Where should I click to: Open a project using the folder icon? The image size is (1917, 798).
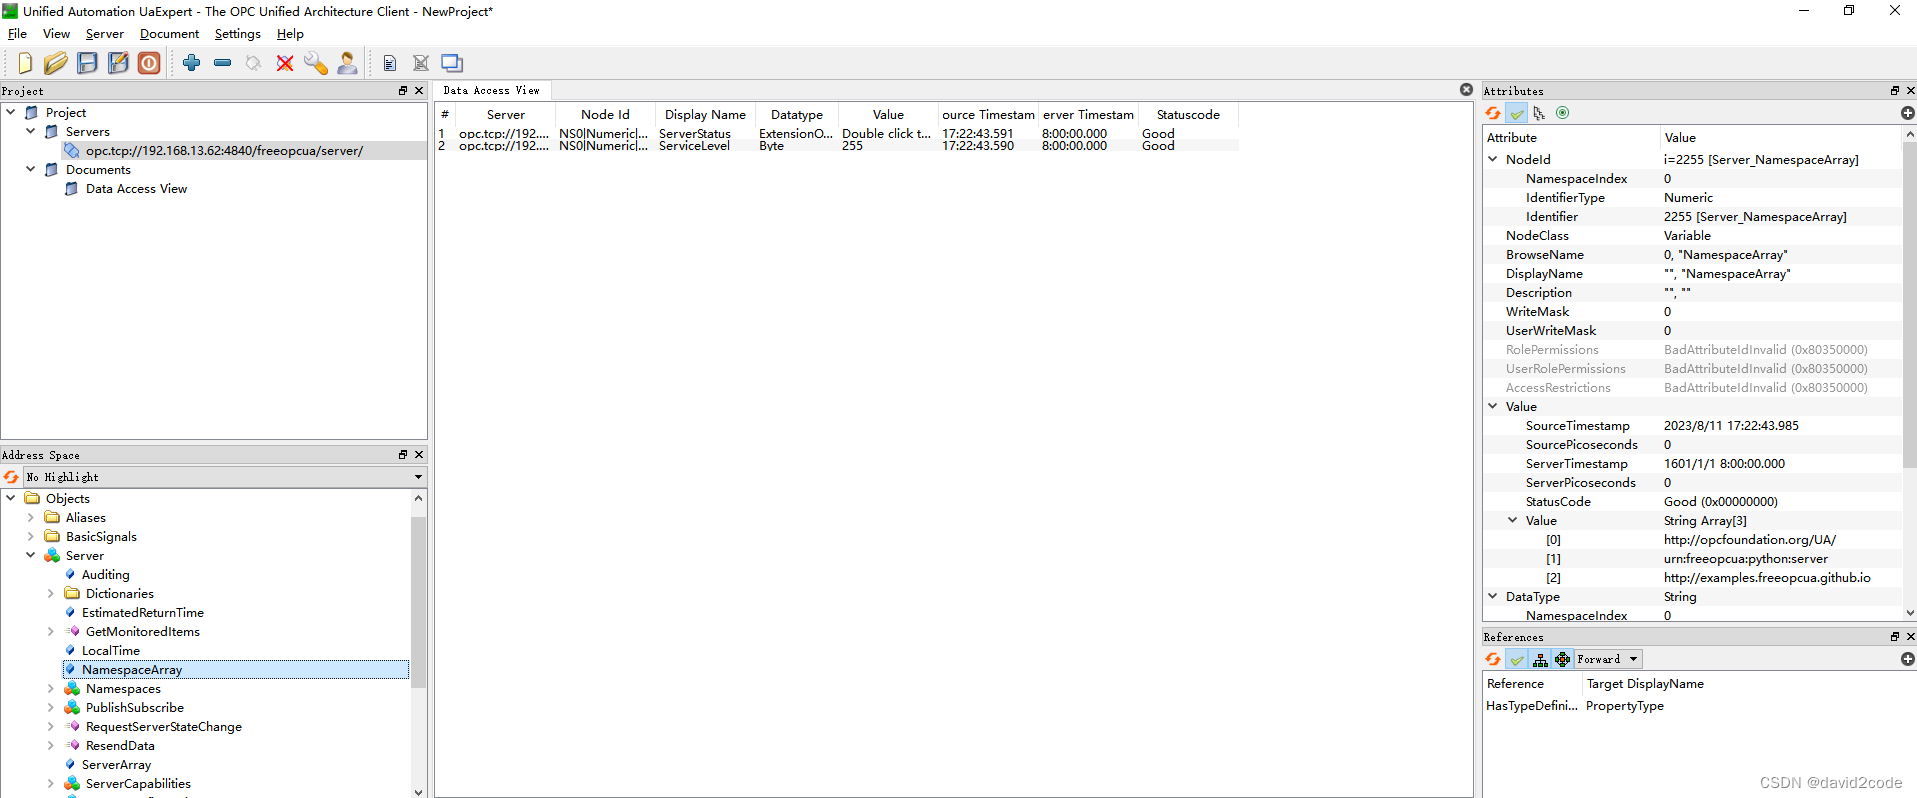56,63
